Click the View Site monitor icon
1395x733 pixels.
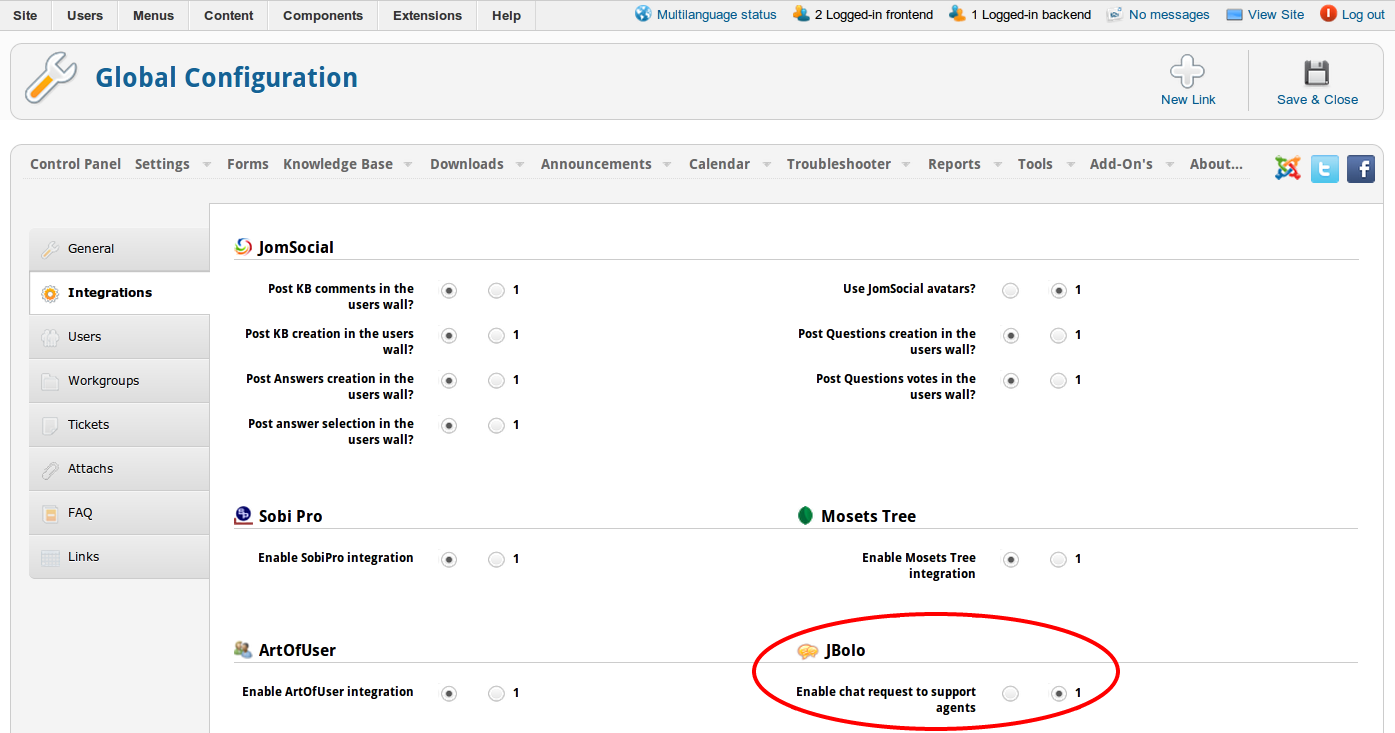pos(1234,14)
